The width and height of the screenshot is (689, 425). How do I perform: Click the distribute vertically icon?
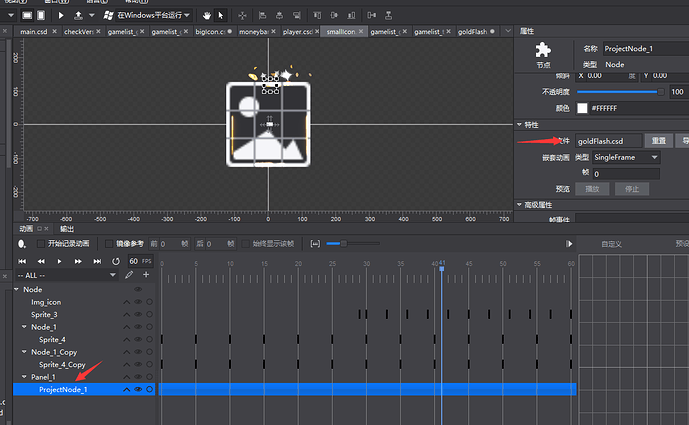388,15
